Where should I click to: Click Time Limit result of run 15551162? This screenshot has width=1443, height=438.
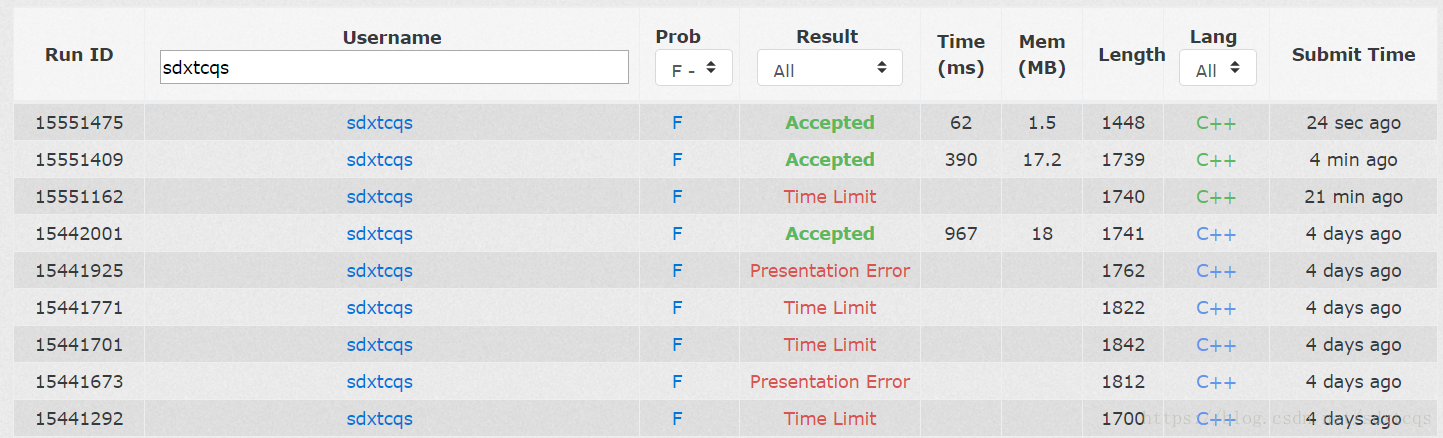coord(830,197)
